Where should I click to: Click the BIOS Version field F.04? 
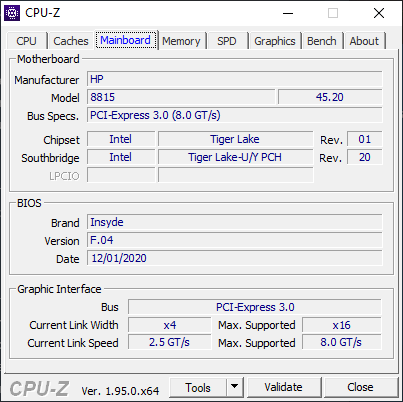click(235, 240)
